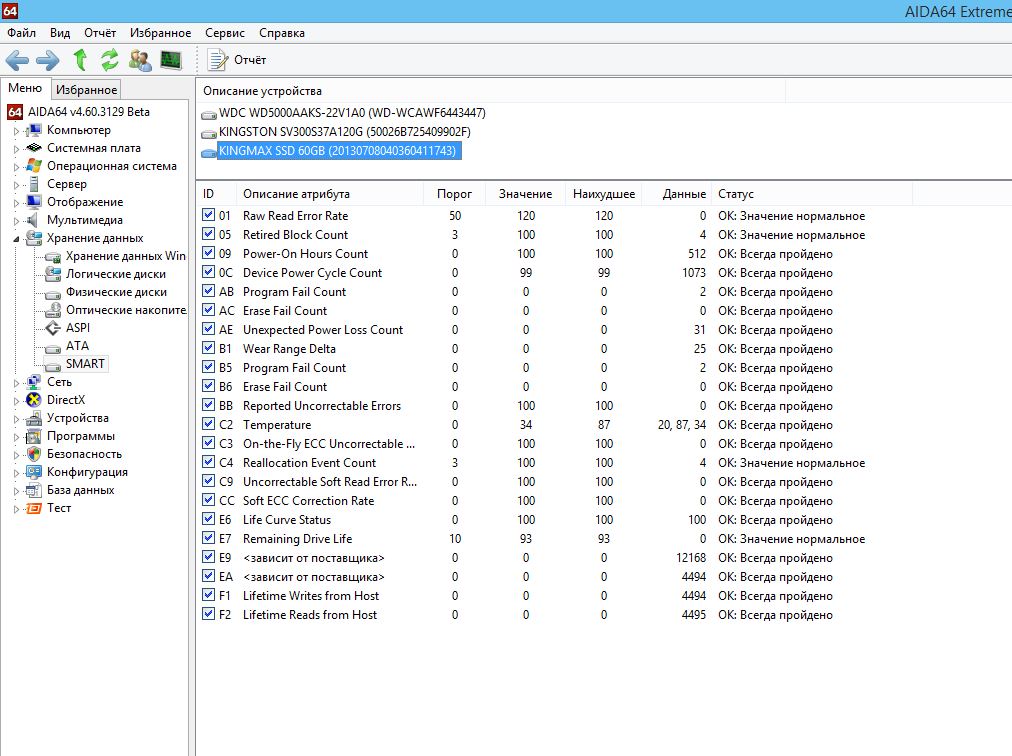This screenshot has width=1012, height=756.
Task: Click the Описание устройства column header
Action: (x=491, y=91)
